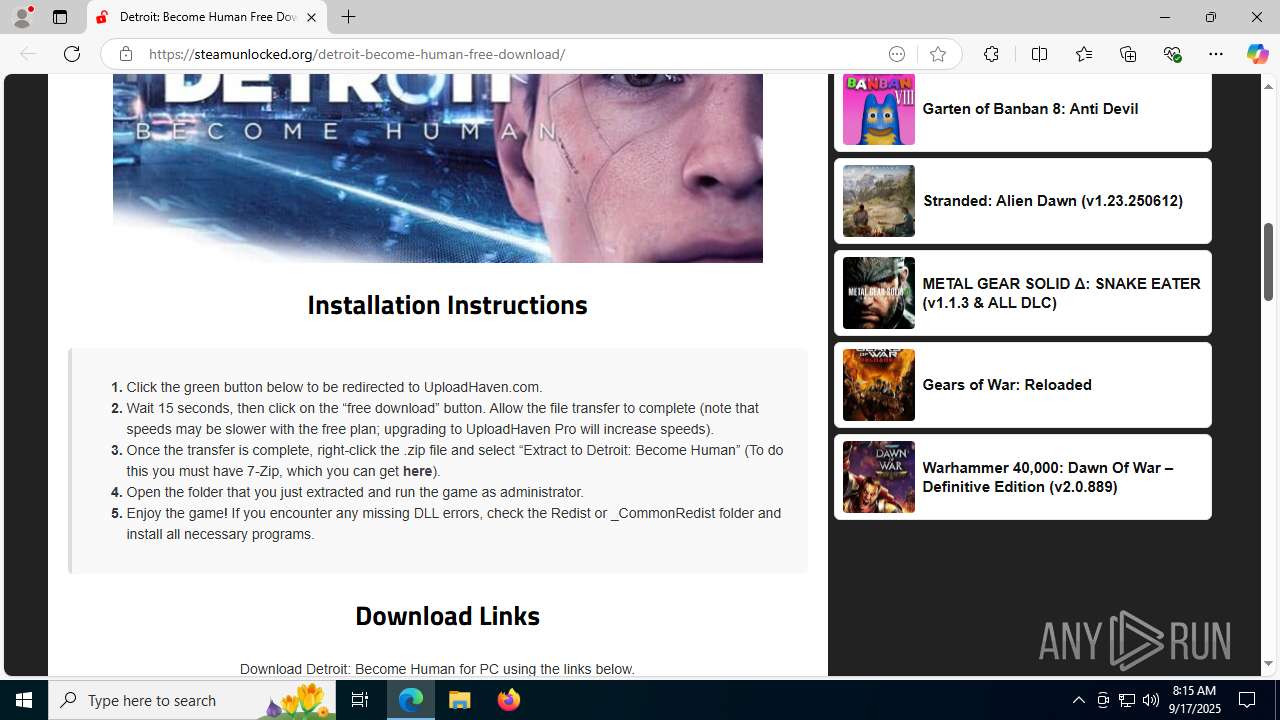Show hidden system tray icons
This screenshot has width=1280, height=720.
1078,700
